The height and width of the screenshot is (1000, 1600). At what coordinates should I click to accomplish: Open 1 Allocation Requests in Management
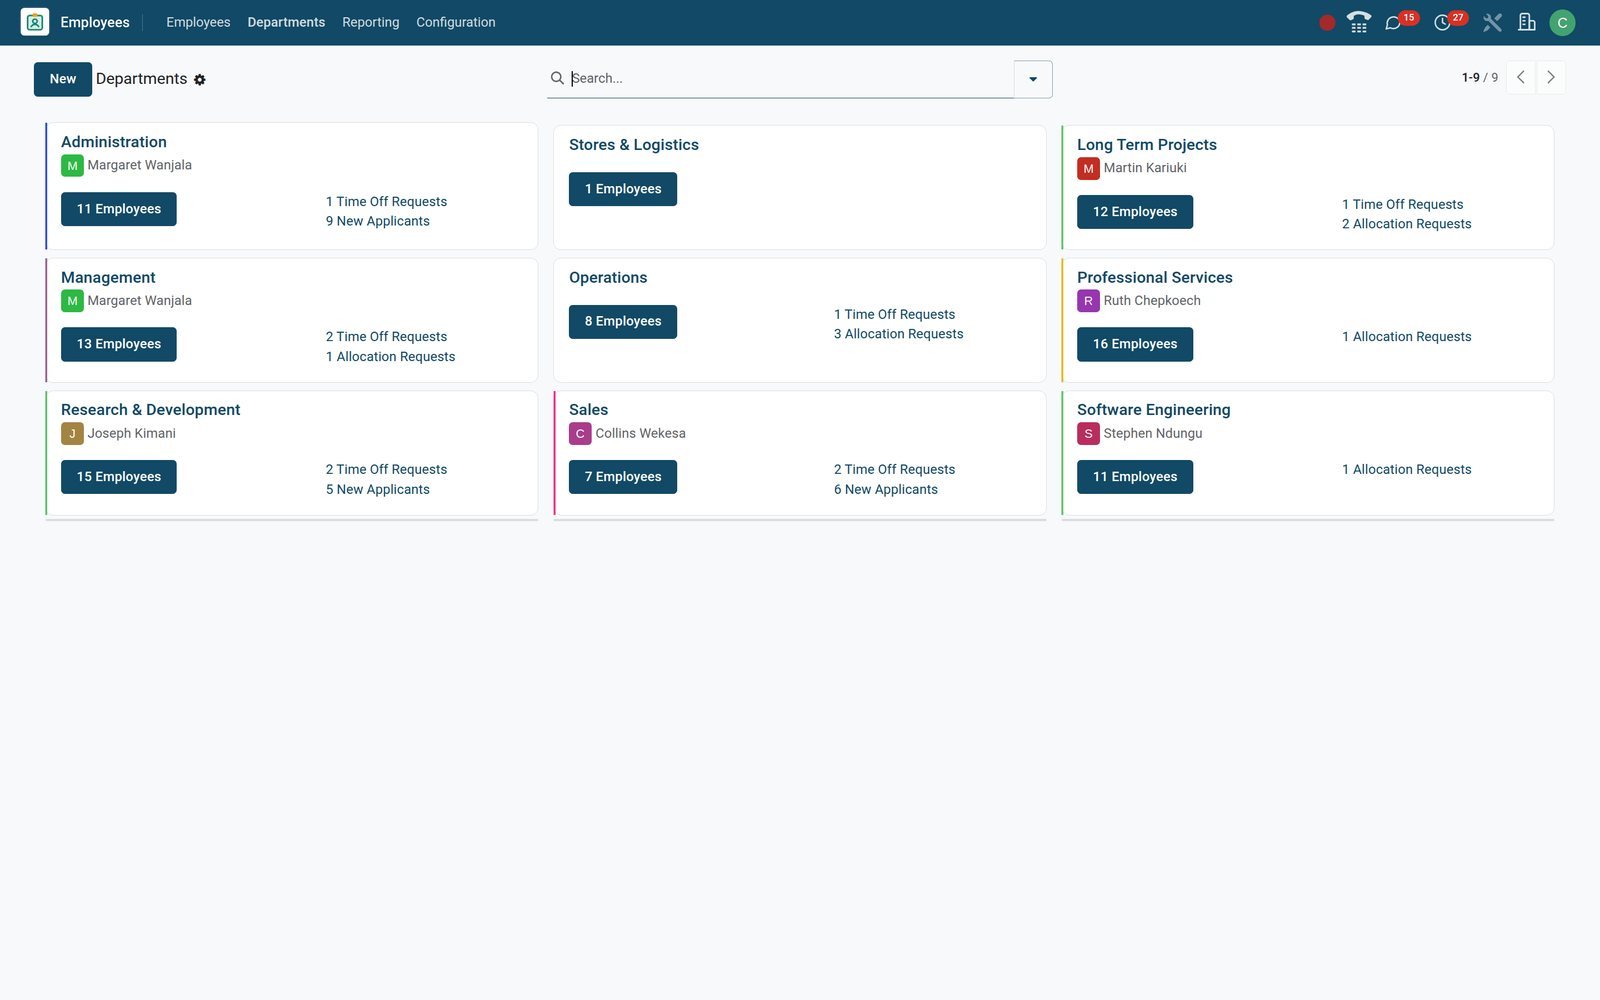(x=390, y=356)
